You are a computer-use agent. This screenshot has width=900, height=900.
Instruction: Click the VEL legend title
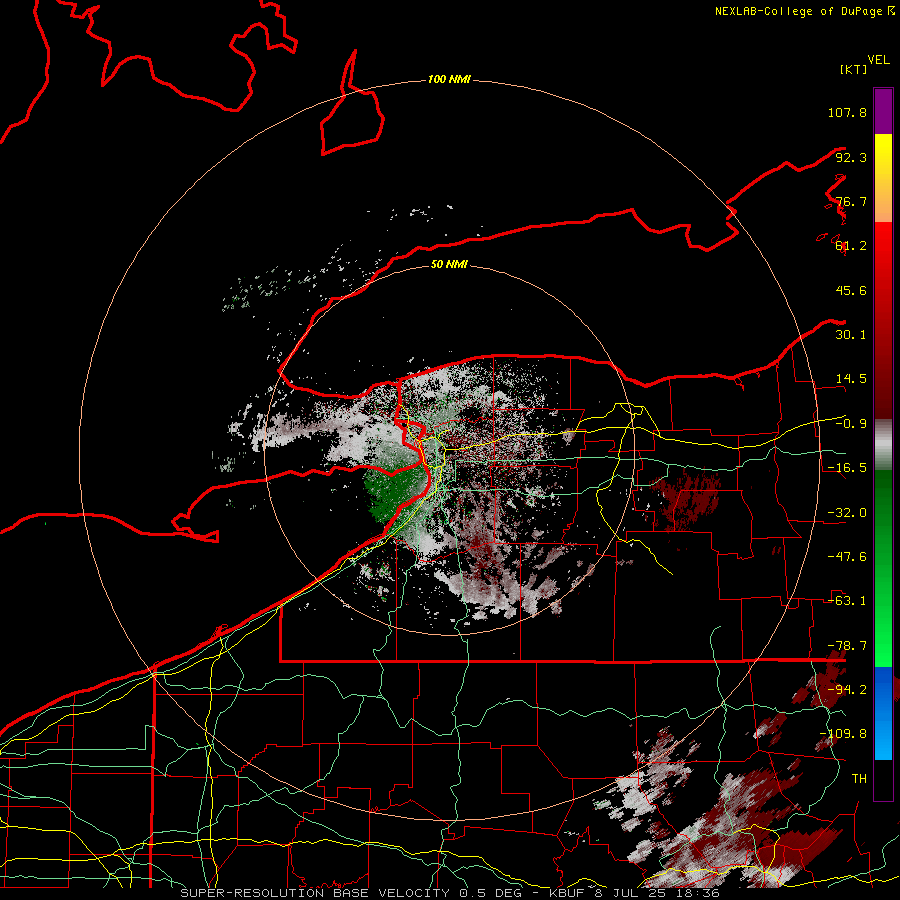coord(878,60)
